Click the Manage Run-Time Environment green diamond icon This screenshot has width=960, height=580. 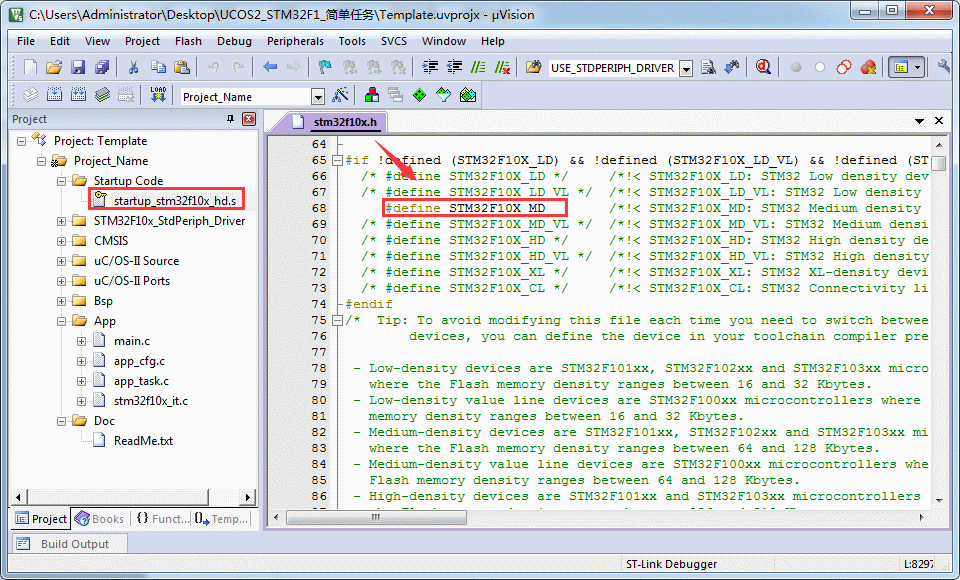[x=419, y=95]
